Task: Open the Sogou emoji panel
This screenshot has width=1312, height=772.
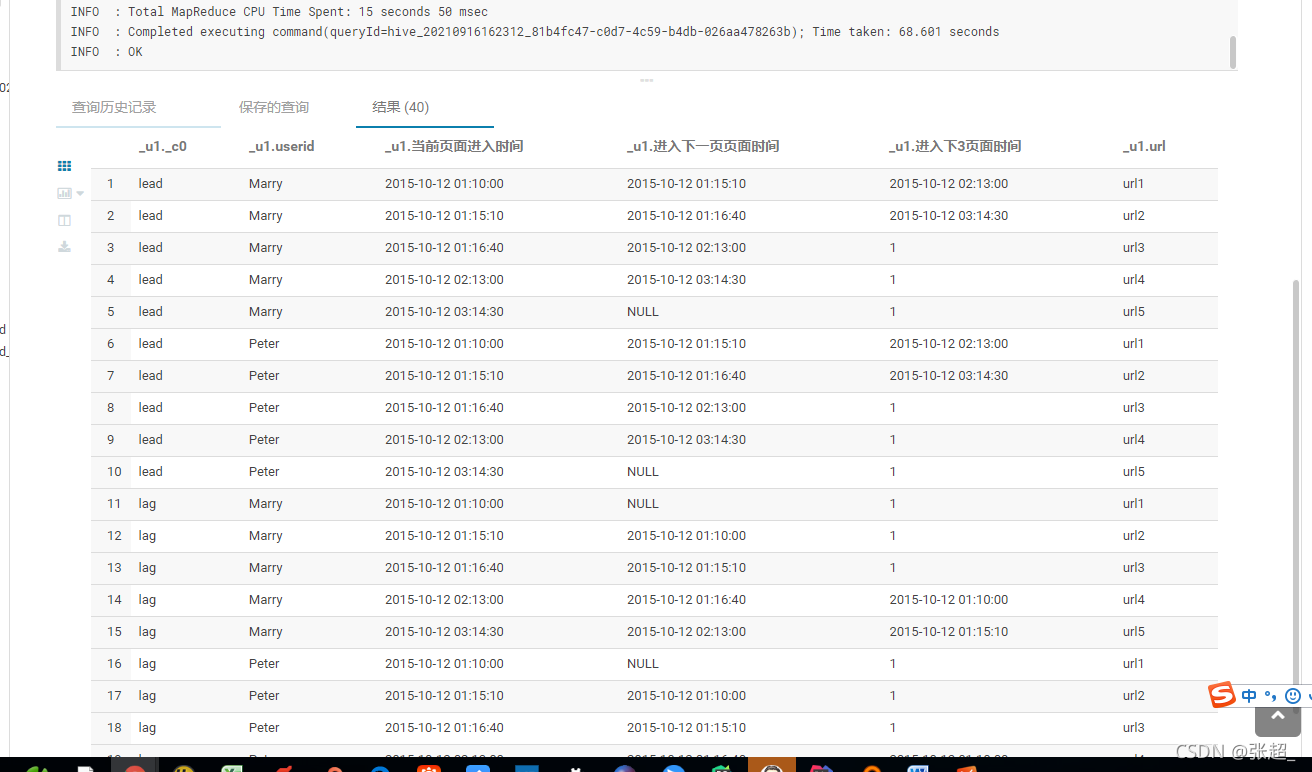Action: (1293, 696)
